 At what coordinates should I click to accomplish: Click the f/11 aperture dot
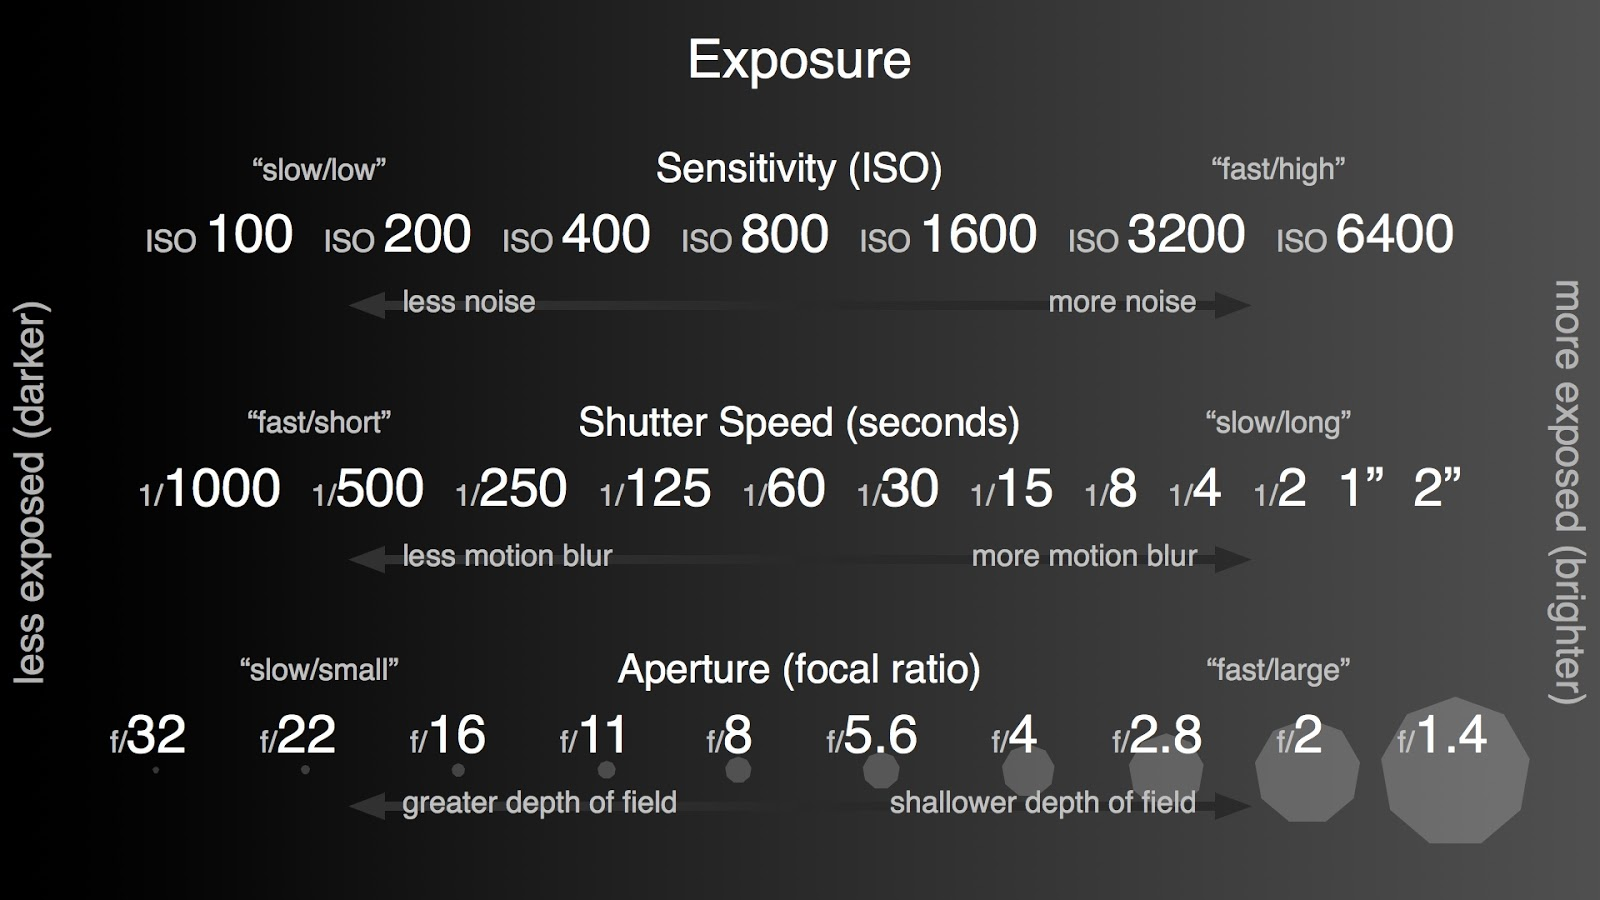(x=606, y=770)
